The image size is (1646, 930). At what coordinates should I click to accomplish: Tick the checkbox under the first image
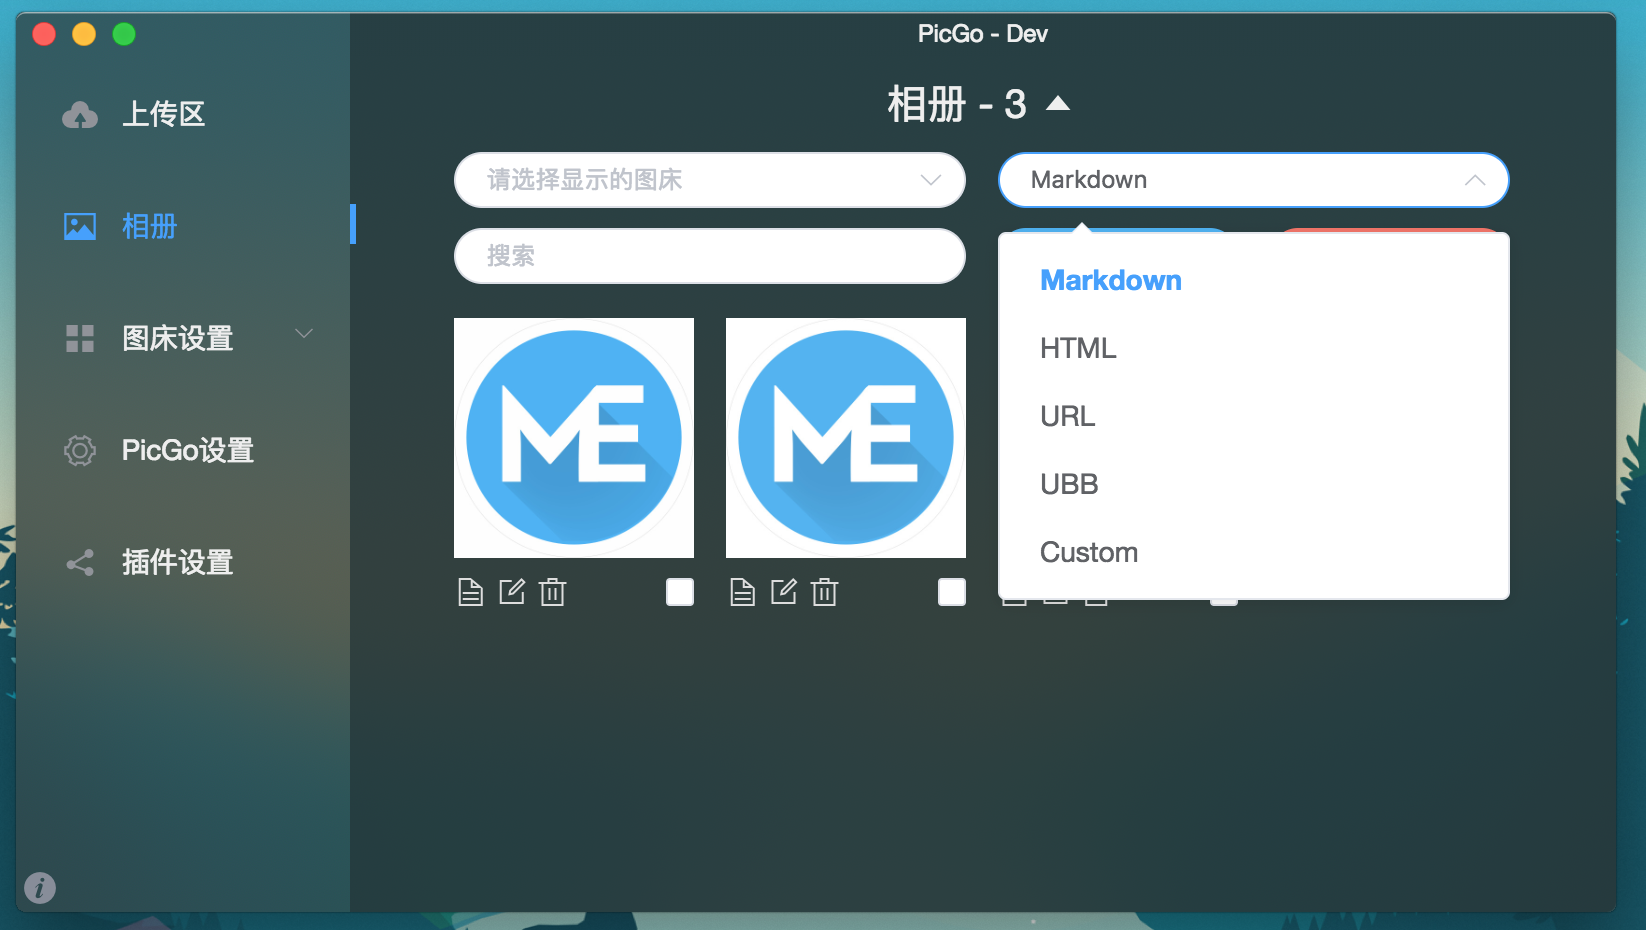pos(680,592)
